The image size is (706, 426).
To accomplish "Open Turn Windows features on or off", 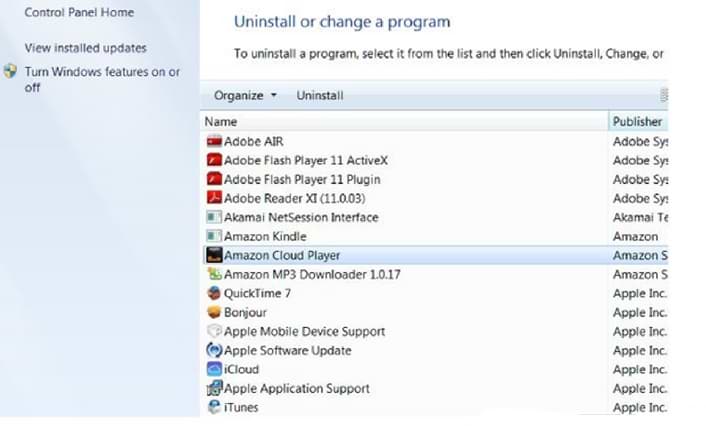I will coord(102,79).
